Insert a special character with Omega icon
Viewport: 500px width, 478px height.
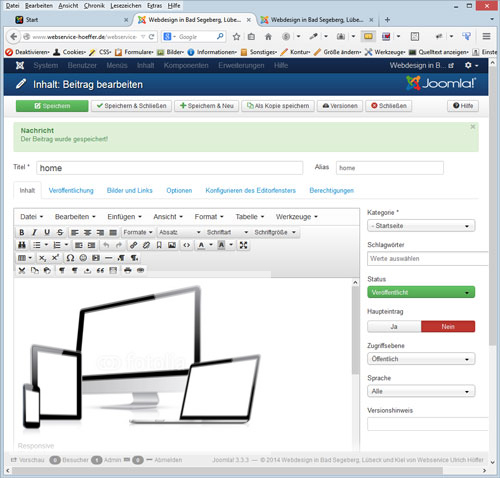click(70, 258)
